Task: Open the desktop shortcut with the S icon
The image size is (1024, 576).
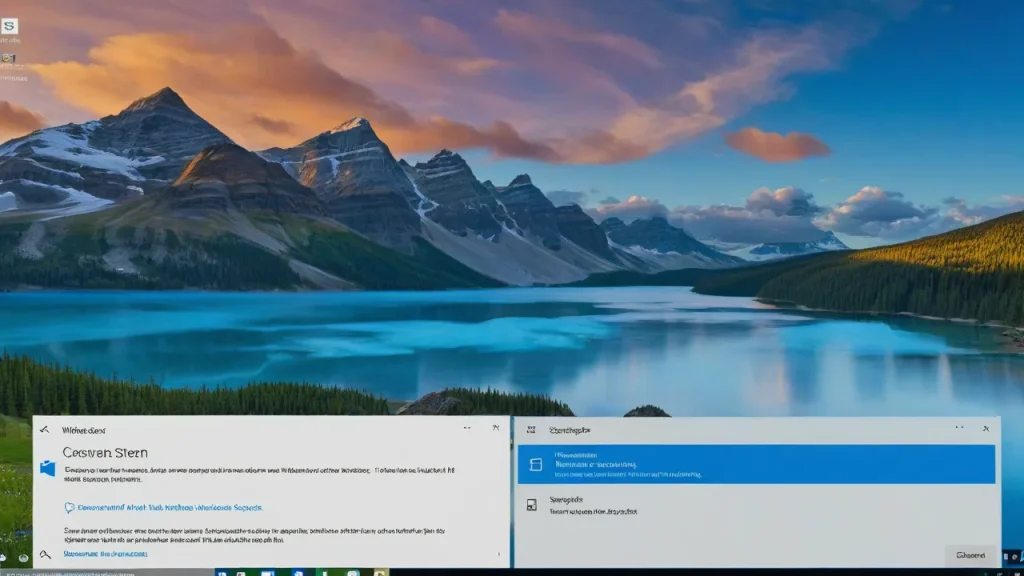Action: tap(9, 26)
